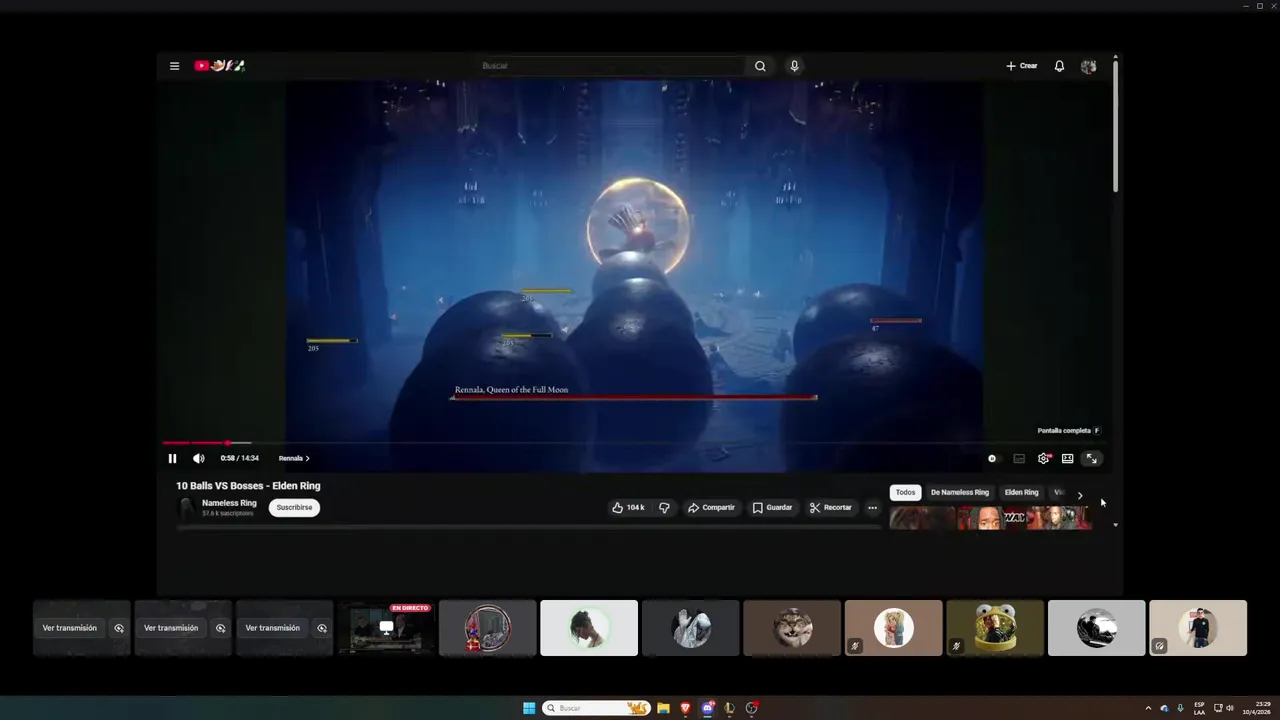Toggle subtitles in the player
The width and height of the screenshot is (1280, 720).
(x=1019, y=458)
